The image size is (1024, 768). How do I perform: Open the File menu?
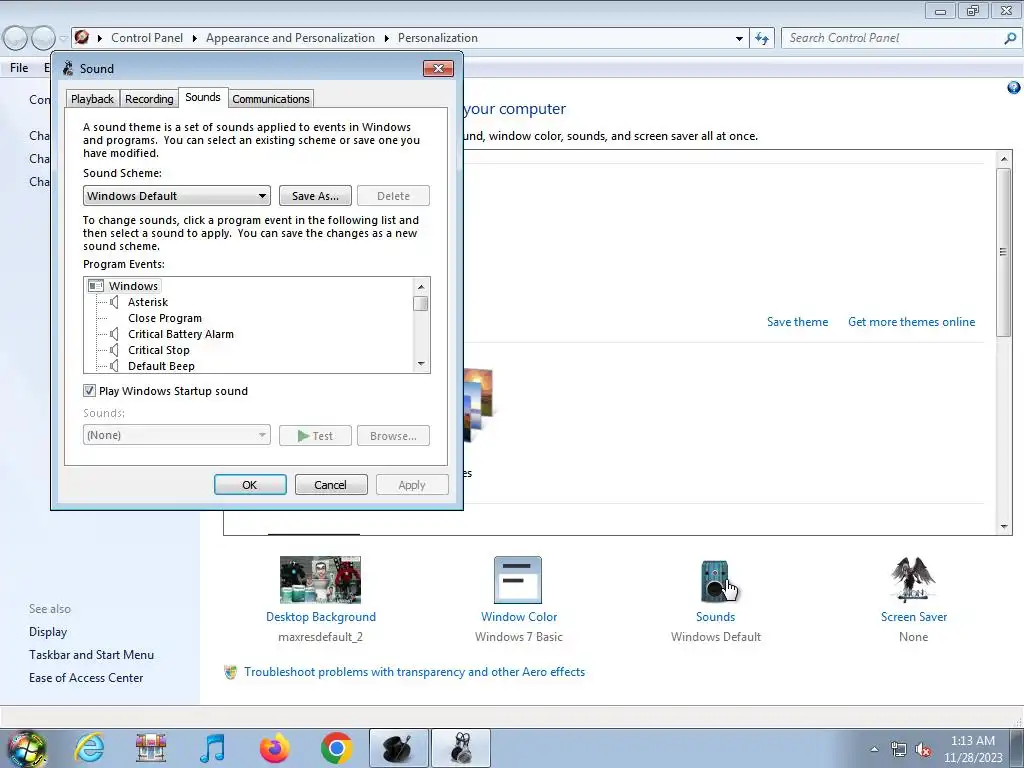19,67
